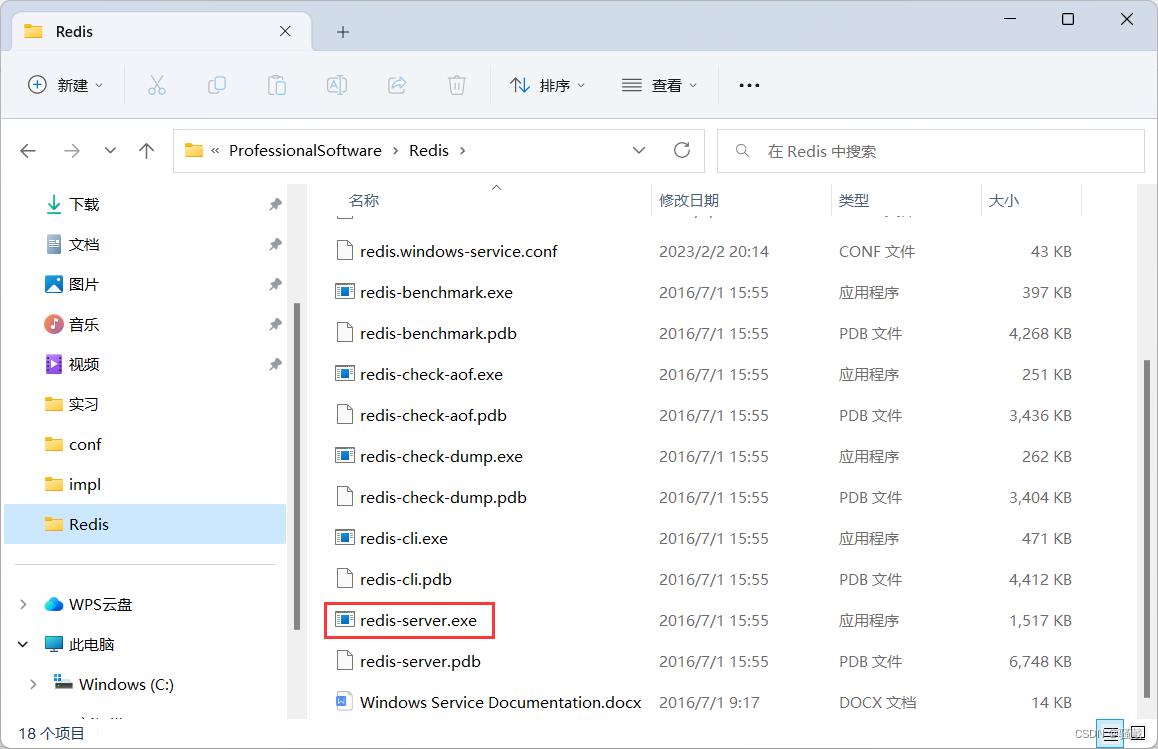Image resolution: width=1158 pixels, height=749 pixels.
Task: Open recent locations dropdown arrow
Action: [x=110, y=151]
